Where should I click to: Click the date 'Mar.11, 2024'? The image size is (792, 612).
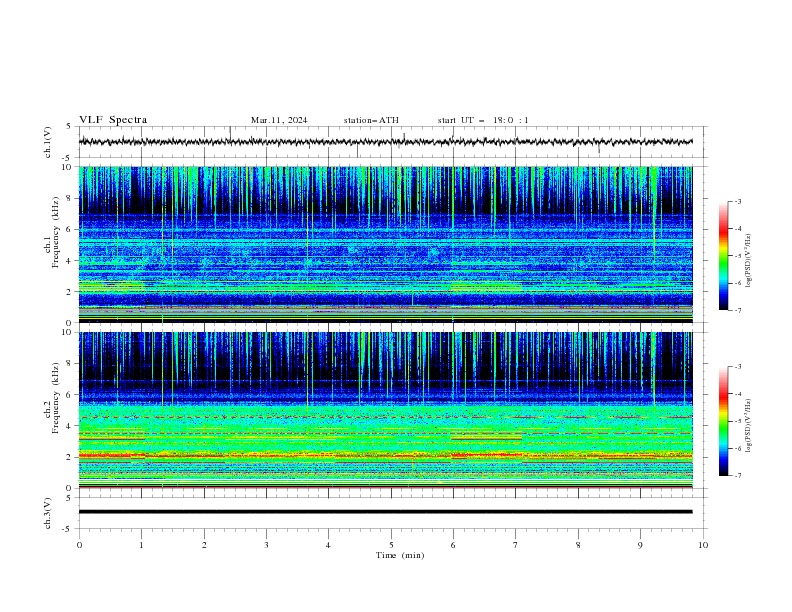point(279,120)
